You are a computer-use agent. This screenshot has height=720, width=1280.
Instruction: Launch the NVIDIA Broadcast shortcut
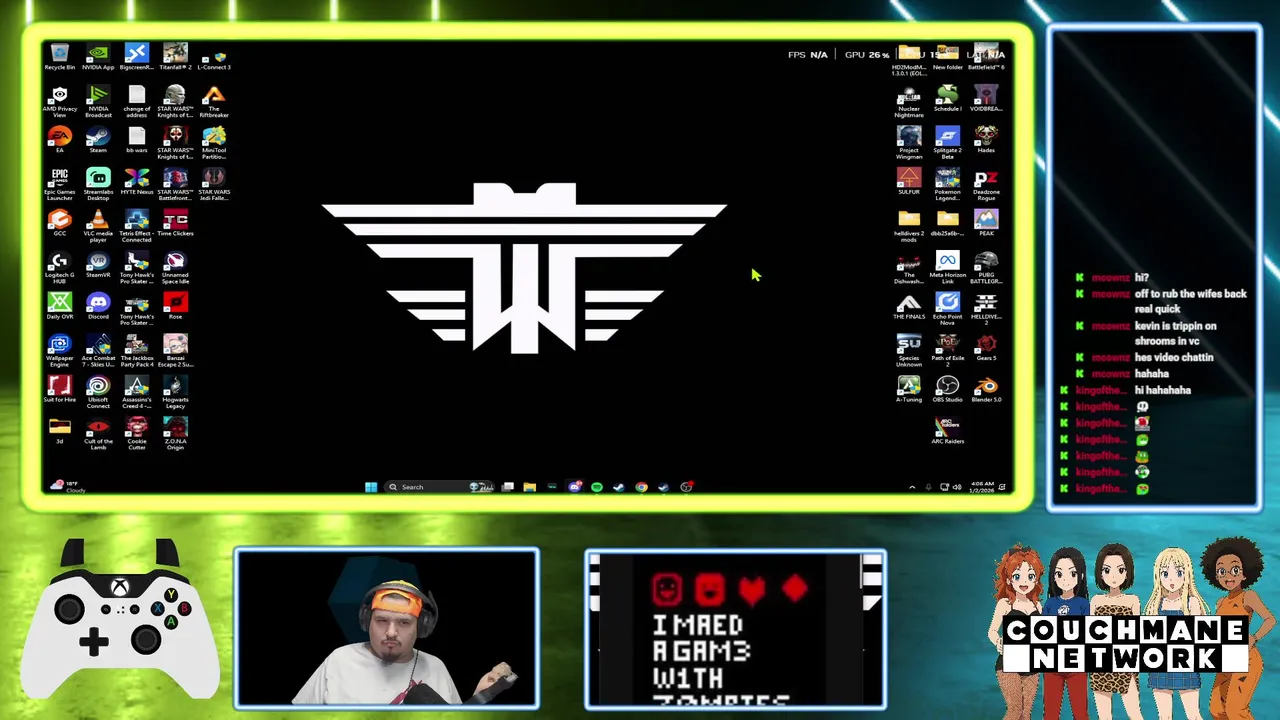tap(98, 102)
